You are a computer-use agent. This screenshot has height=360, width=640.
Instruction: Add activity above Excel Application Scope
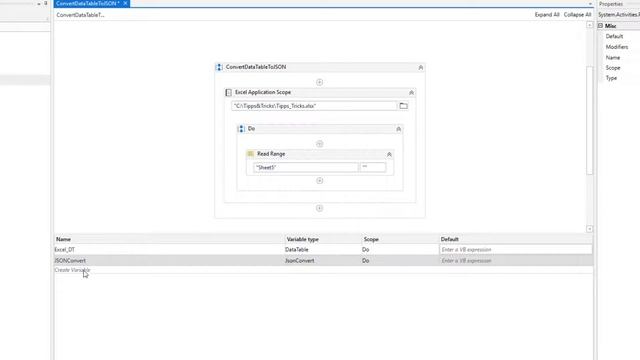(x=320, y=82)
